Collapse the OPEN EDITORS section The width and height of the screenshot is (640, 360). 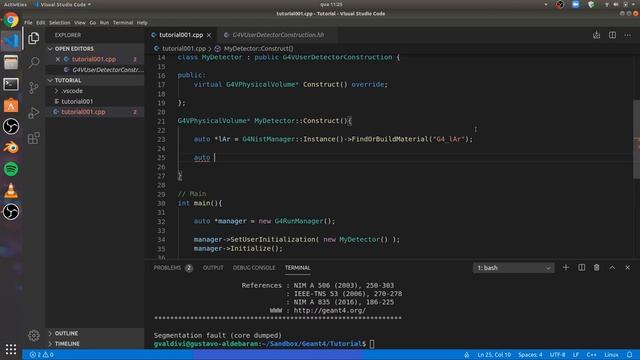tap(74, 49)
